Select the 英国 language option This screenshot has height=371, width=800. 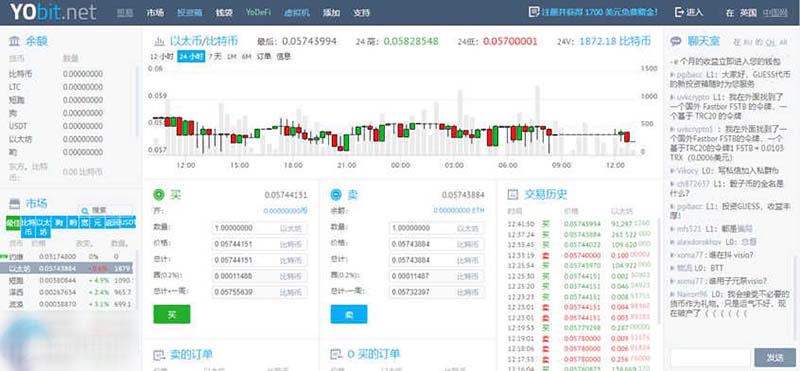[x=748, y=13]
